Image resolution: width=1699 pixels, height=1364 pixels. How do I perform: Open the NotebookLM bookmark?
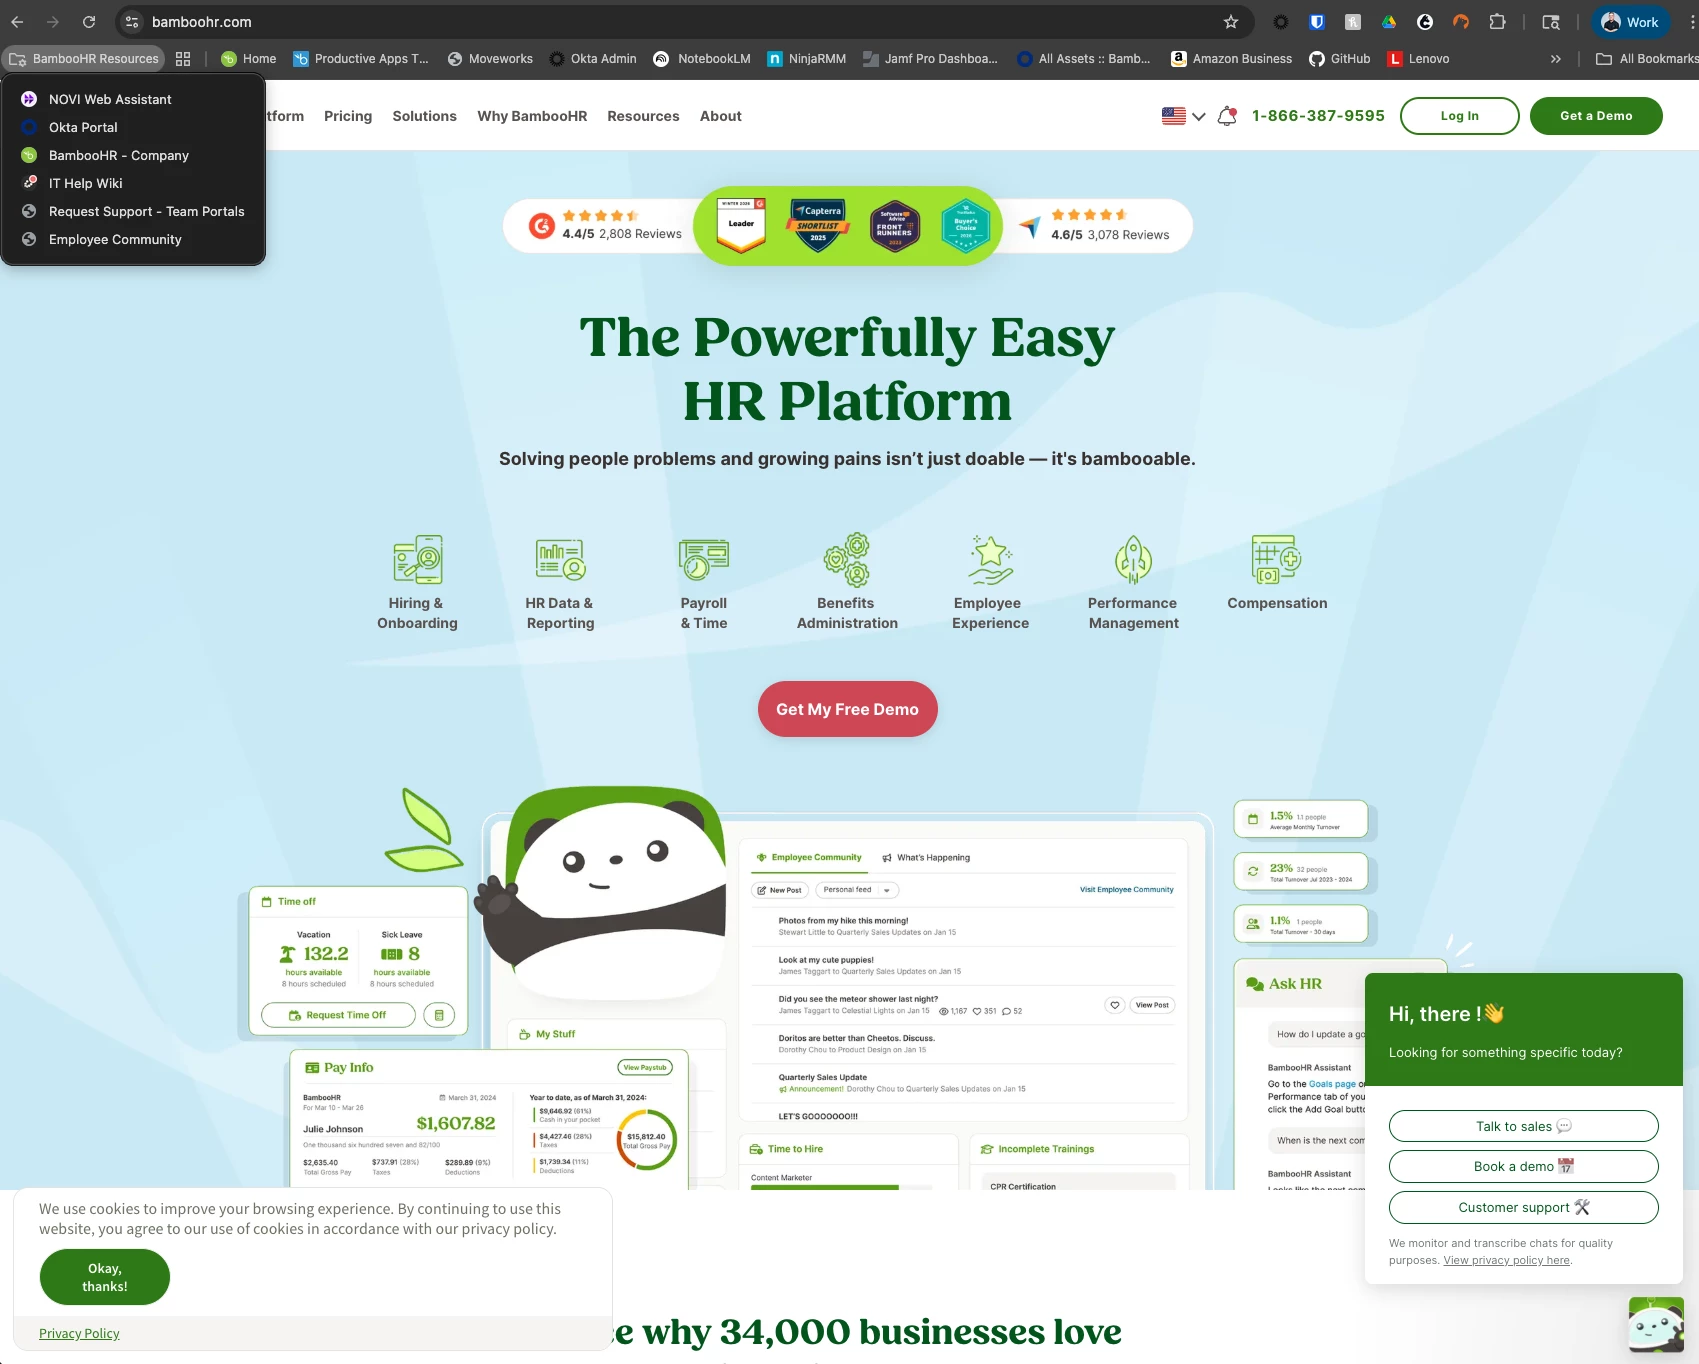702,59
